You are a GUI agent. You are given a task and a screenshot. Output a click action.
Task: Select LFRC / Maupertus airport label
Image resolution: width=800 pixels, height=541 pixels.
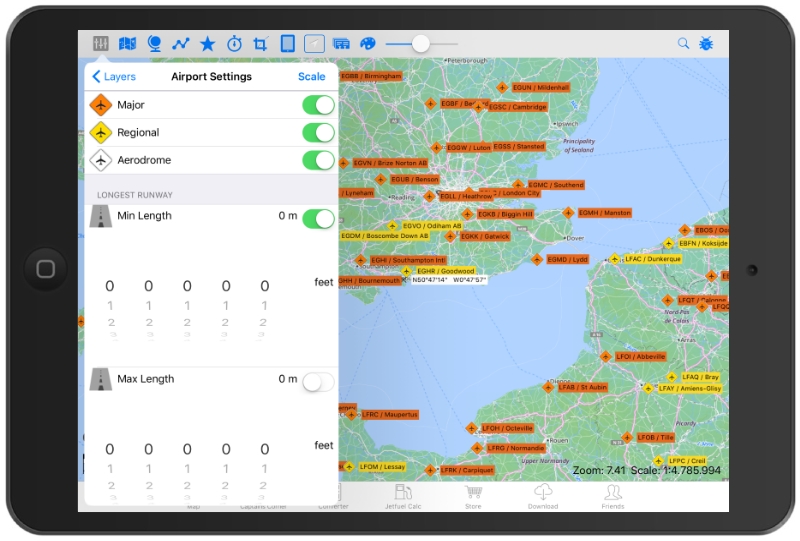click(390, 414)
